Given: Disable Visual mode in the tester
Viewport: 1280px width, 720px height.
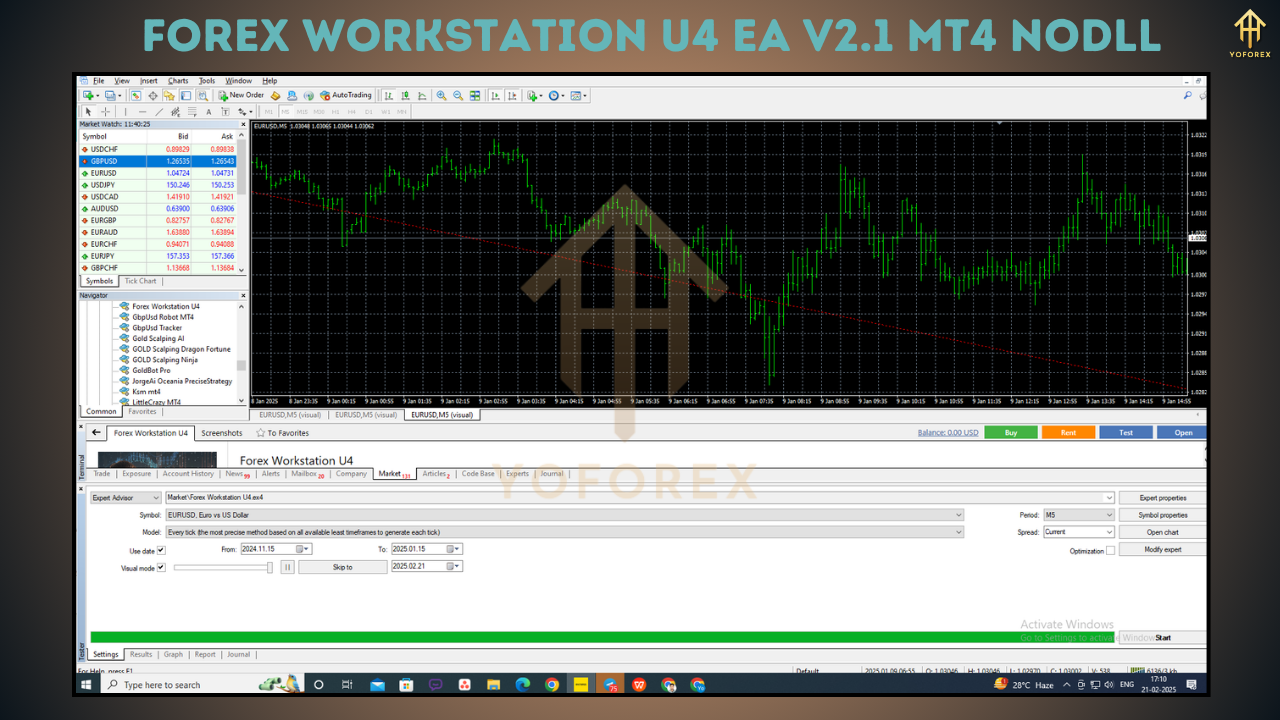Looking at the screenshot, I should click(x=160, y=567).
